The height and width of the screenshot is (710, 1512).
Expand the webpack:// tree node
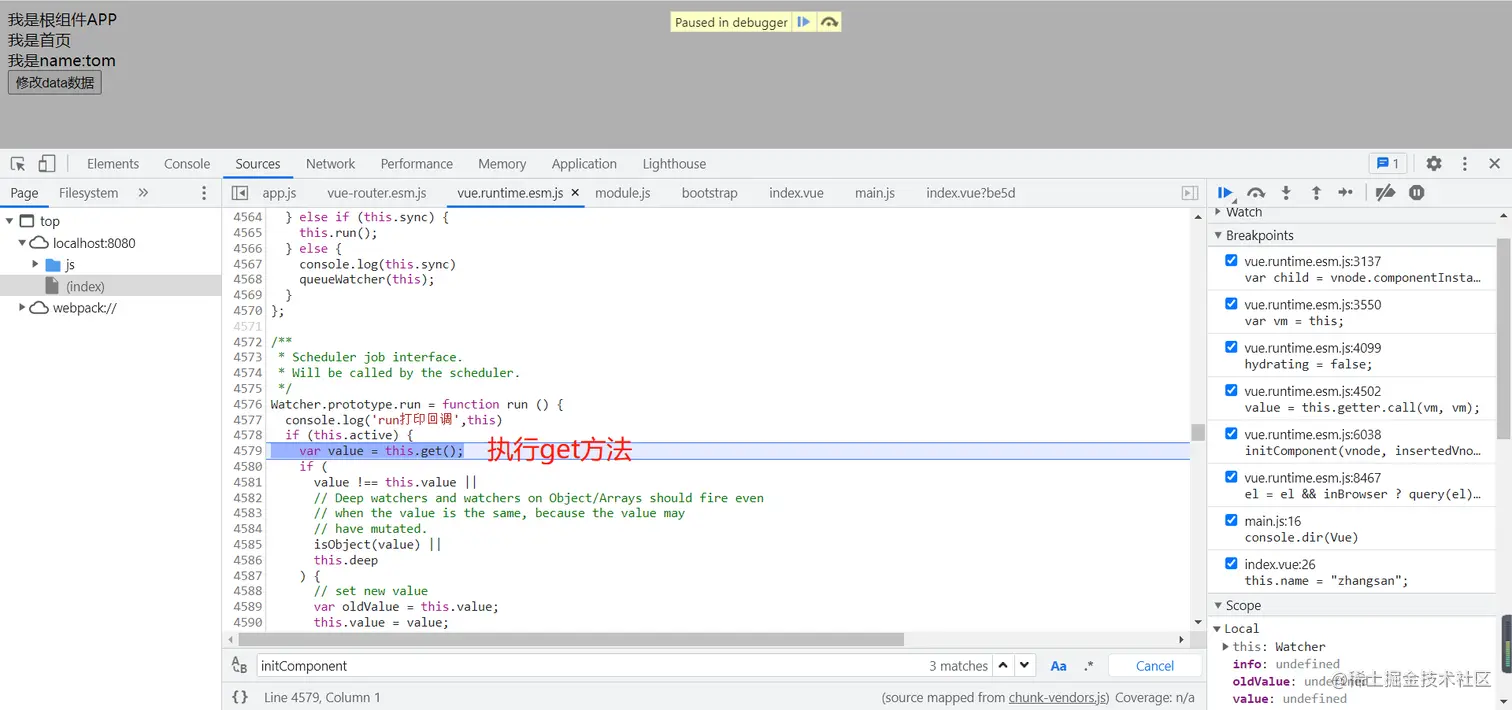[22, 308]
